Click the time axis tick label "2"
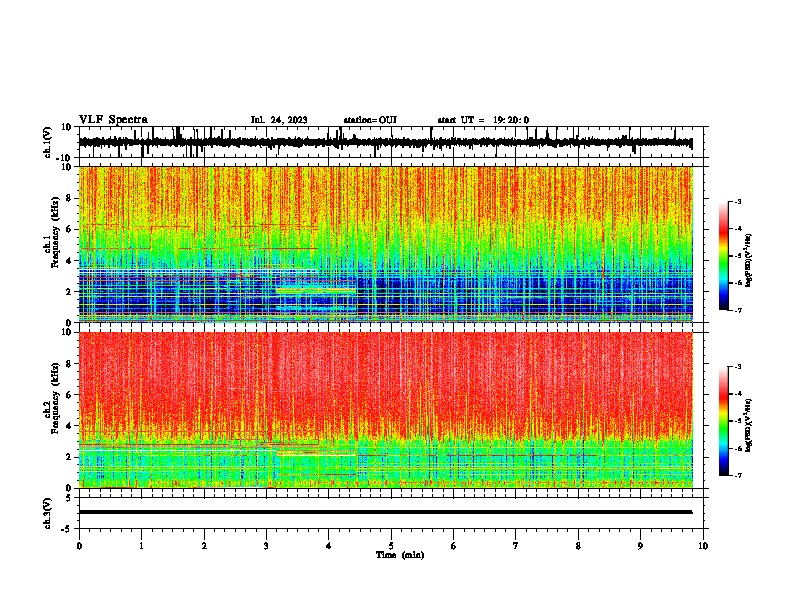792x612 pixels. coord(204,546)
